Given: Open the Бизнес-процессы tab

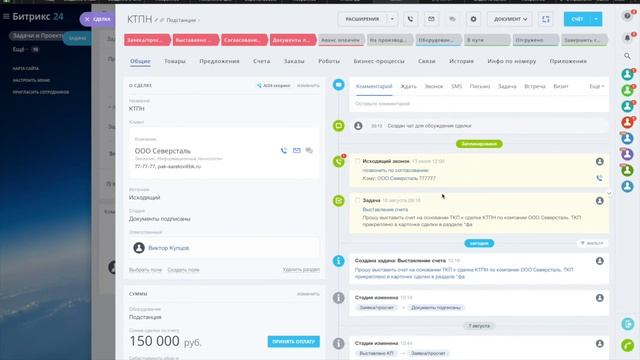Looking at the screenshot, I should [379, 61].
